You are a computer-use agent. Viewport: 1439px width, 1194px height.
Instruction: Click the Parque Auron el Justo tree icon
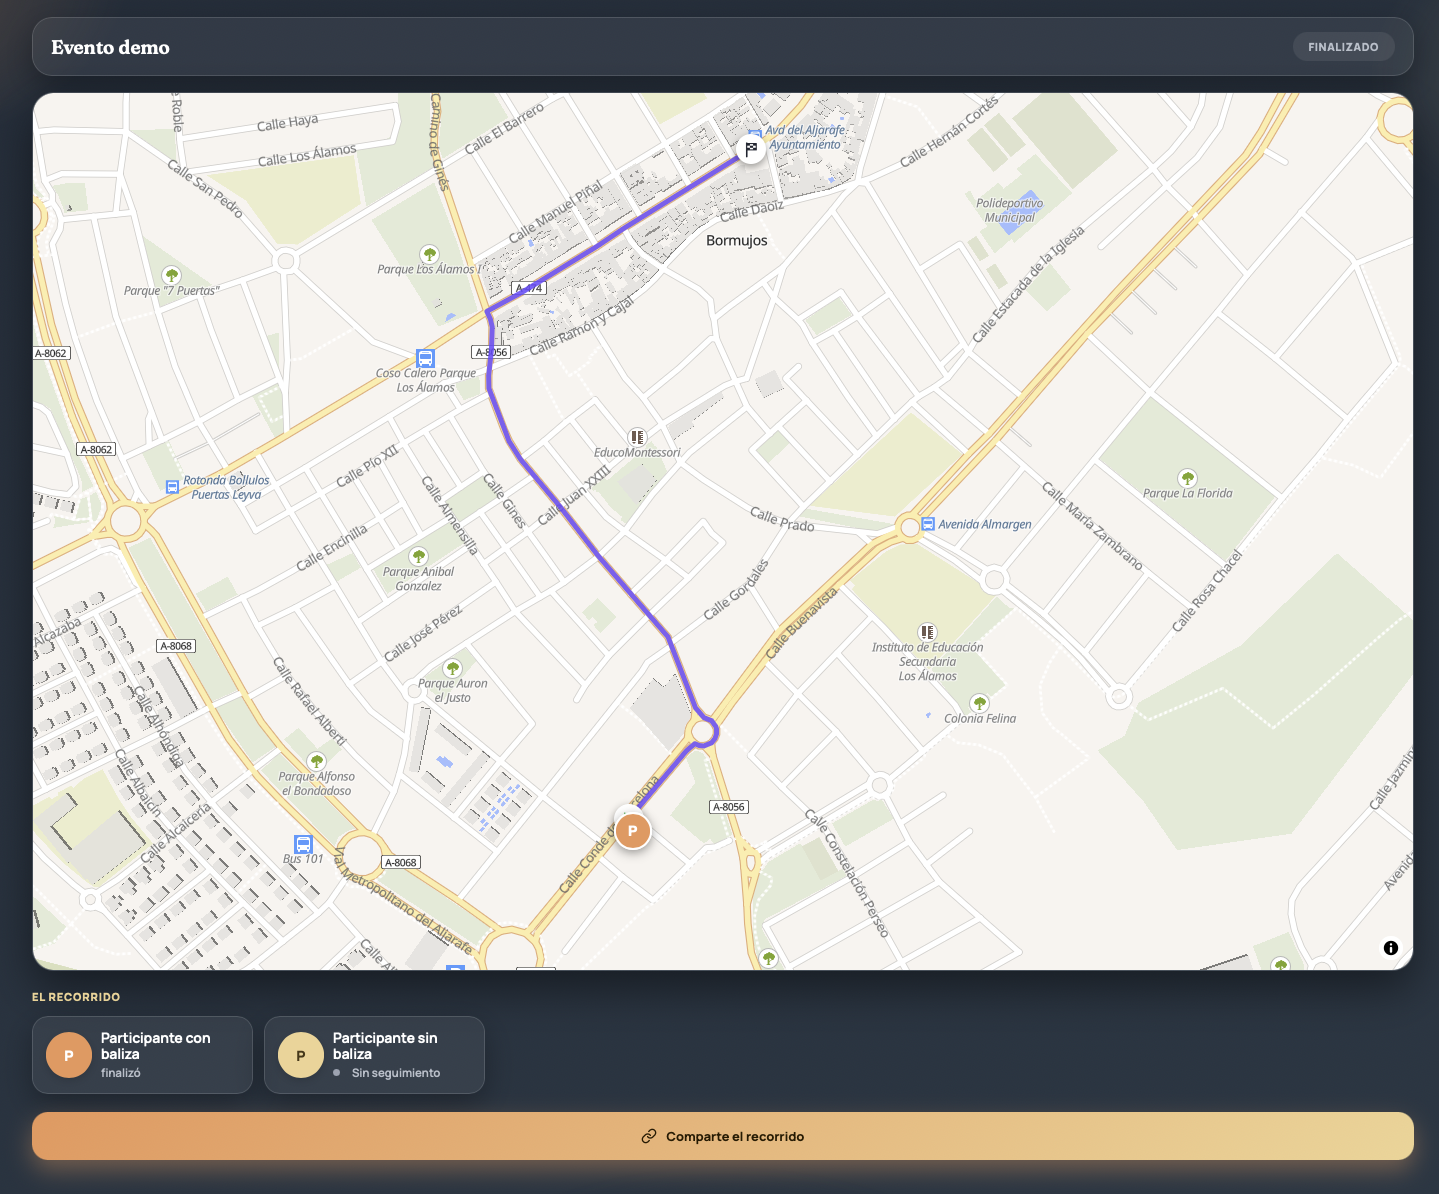[x=452, y=668]
